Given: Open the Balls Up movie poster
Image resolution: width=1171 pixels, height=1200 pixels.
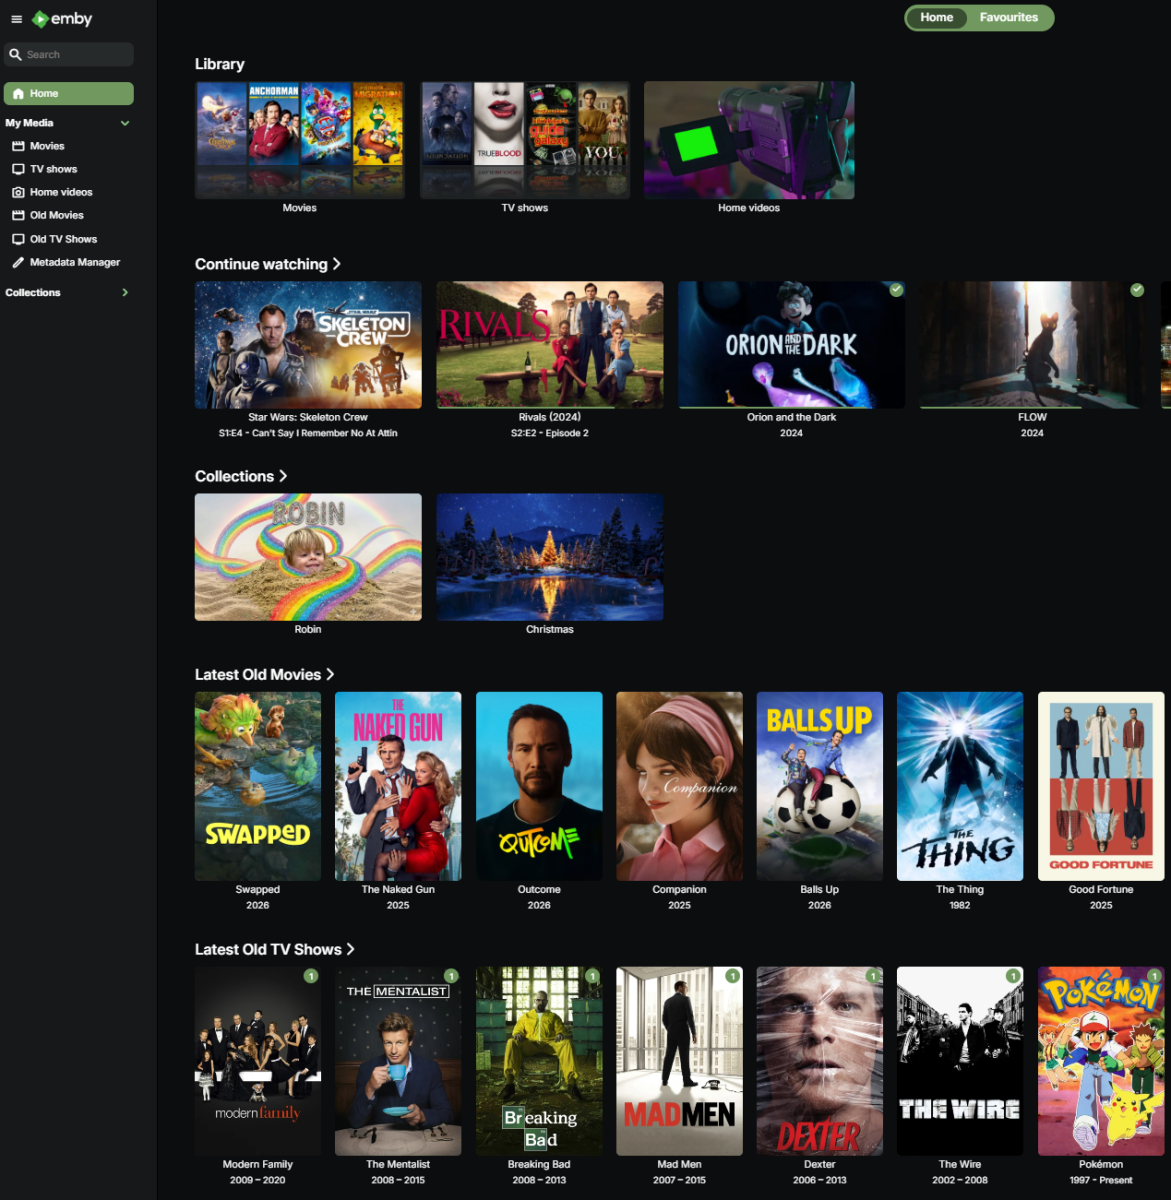Looking at the screenshot, I should coord(820,786).
